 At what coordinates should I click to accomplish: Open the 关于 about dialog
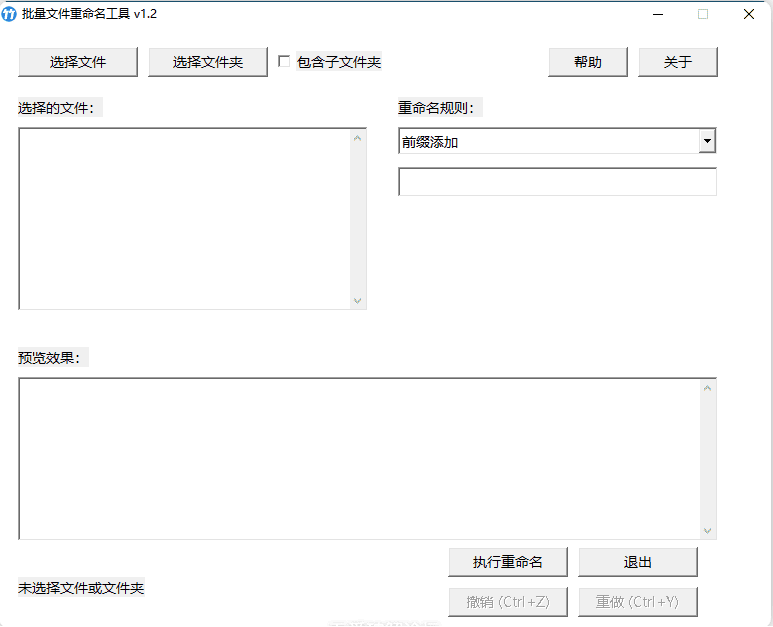pos(678,62)
